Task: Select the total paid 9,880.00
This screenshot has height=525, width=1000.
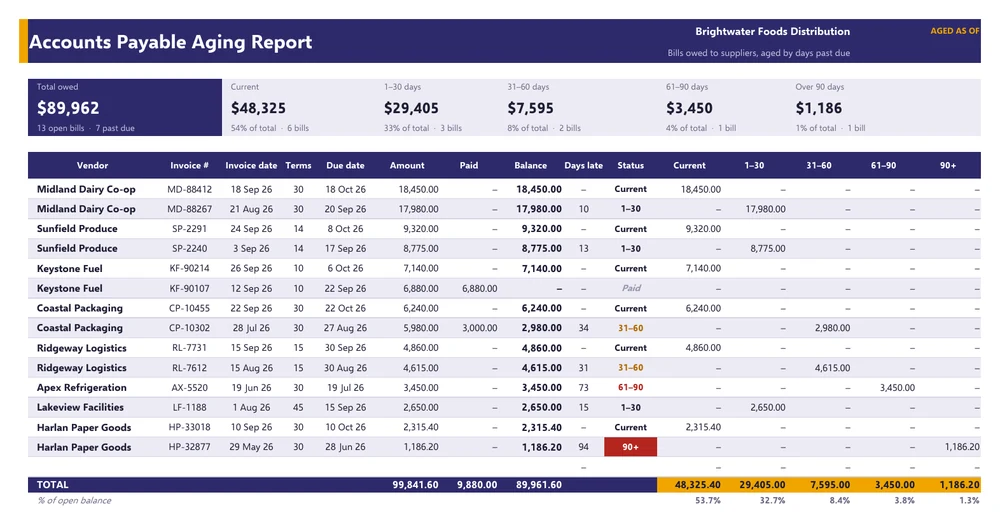Action: pos(477,485)
